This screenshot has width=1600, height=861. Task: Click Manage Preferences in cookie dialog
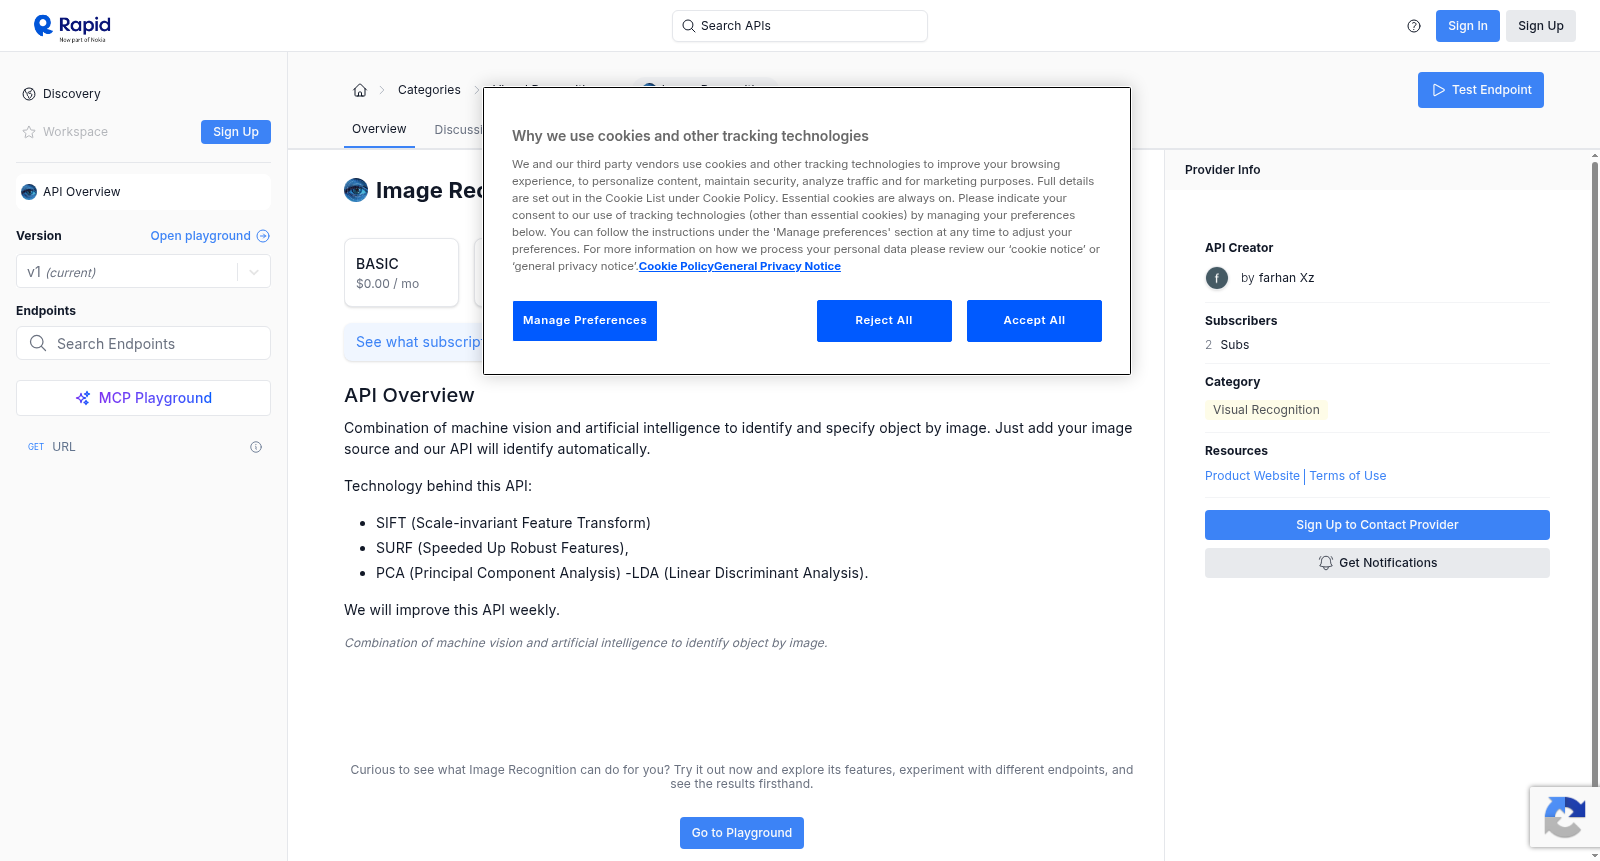tap(585, 321)
